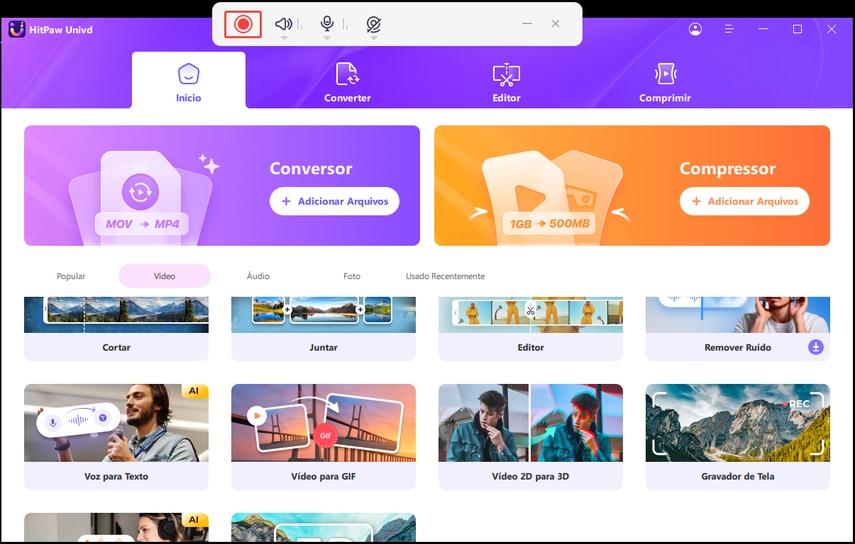Select the Áudio category
Screen dimensions: 855x544
pyautogui.click(x=258, y=276)
